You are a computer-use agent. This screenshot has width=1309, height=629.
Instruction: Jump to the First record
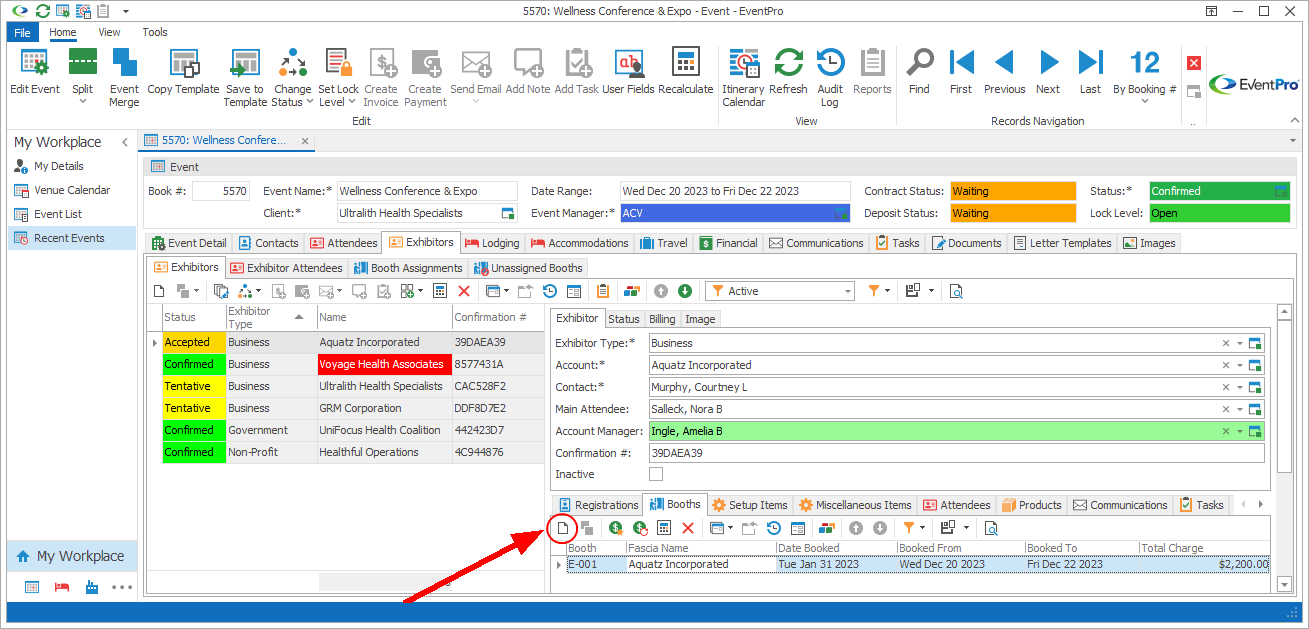point(961,72)
